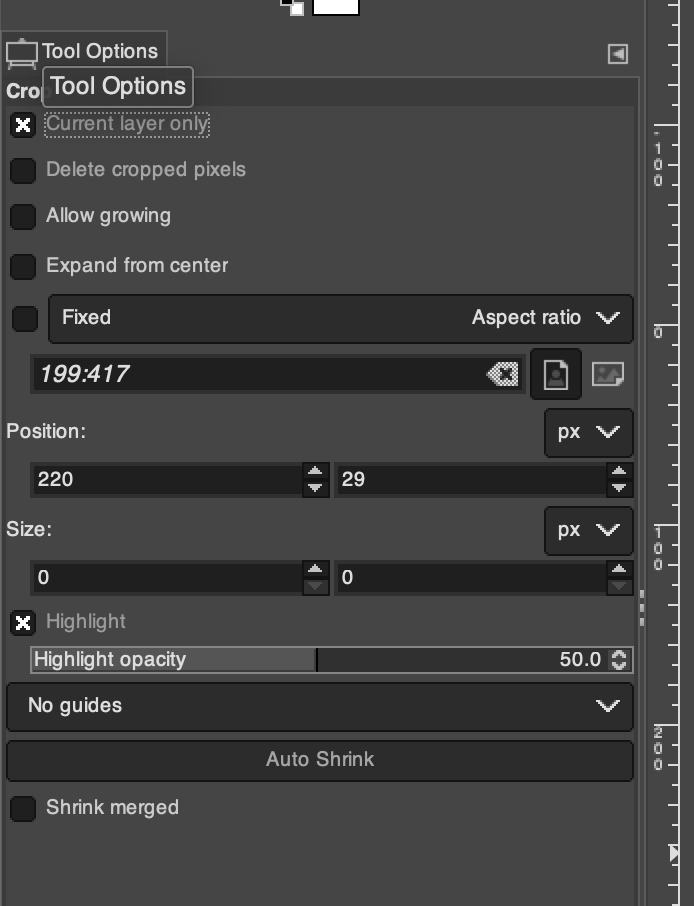
Task: Open the Fixed Aspect ratio dropdown
Action: pyautogui.click(x=340, y=318)
